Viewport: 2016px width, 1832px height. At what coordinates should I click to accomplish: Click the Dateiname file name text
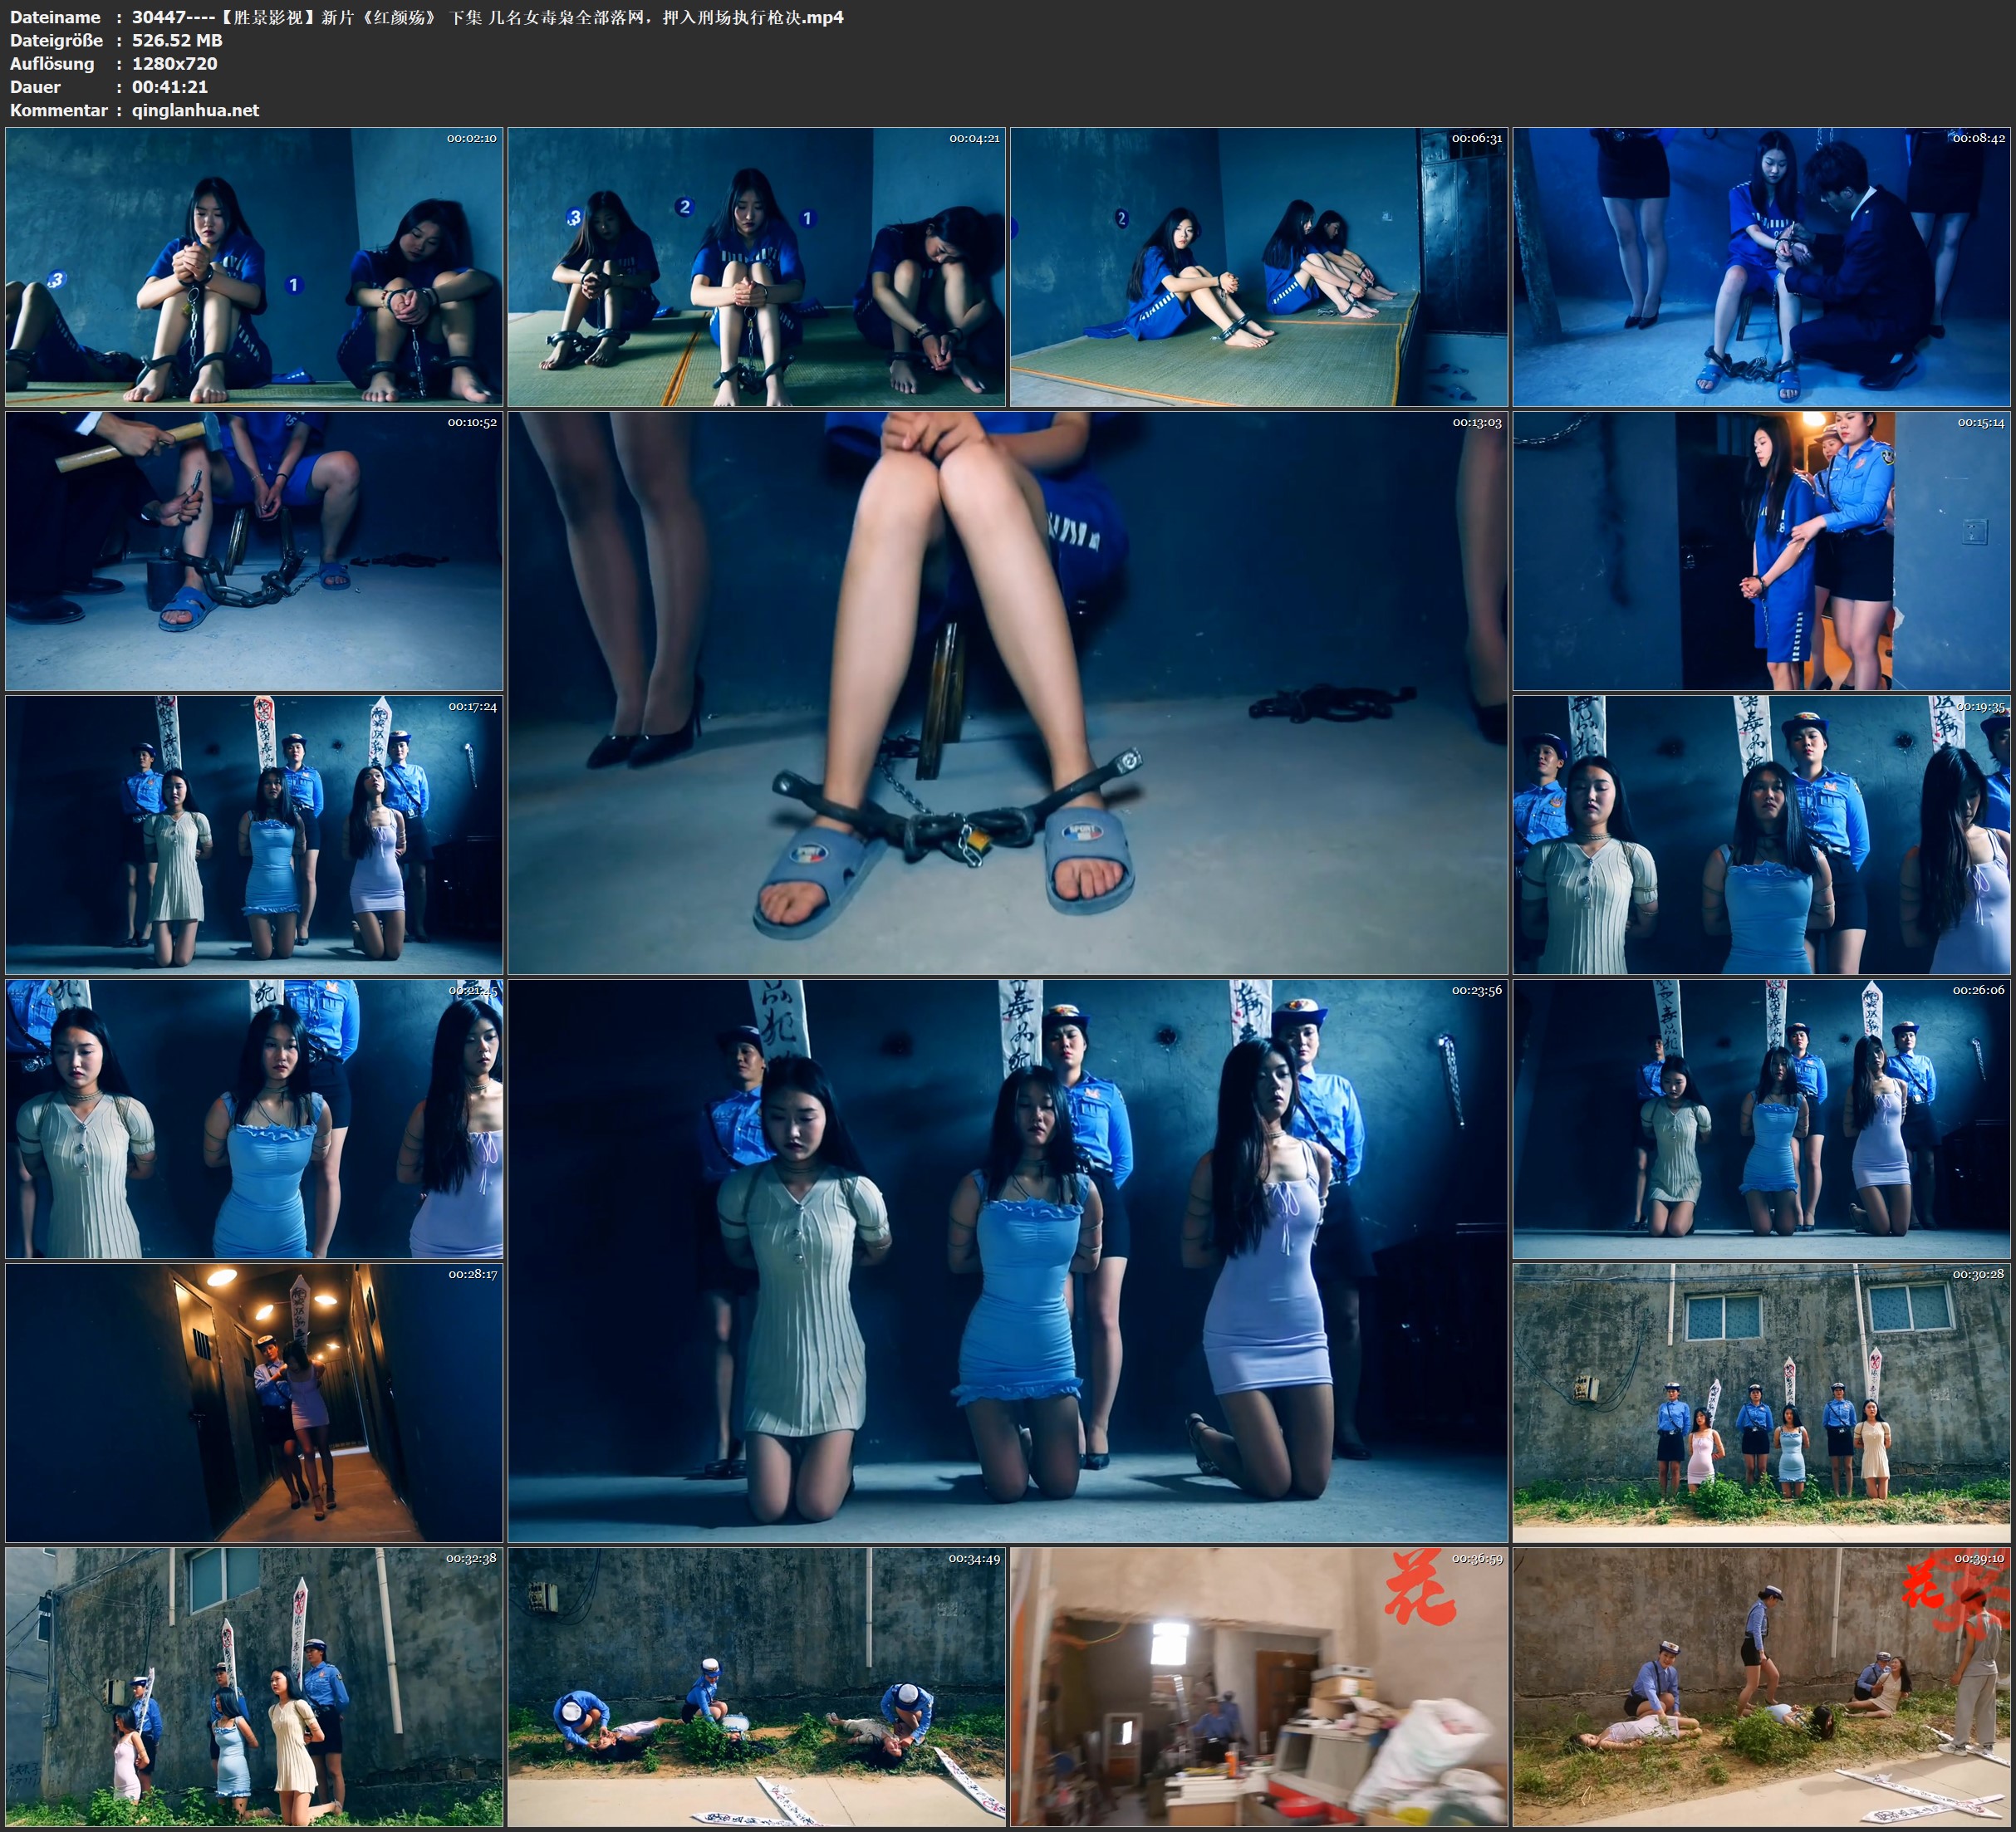pyautogui.click(x=487, y=17)
